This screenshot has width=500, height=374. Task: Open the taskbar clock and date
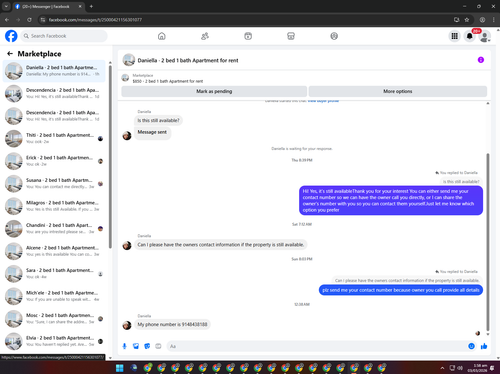coord(477,368)
